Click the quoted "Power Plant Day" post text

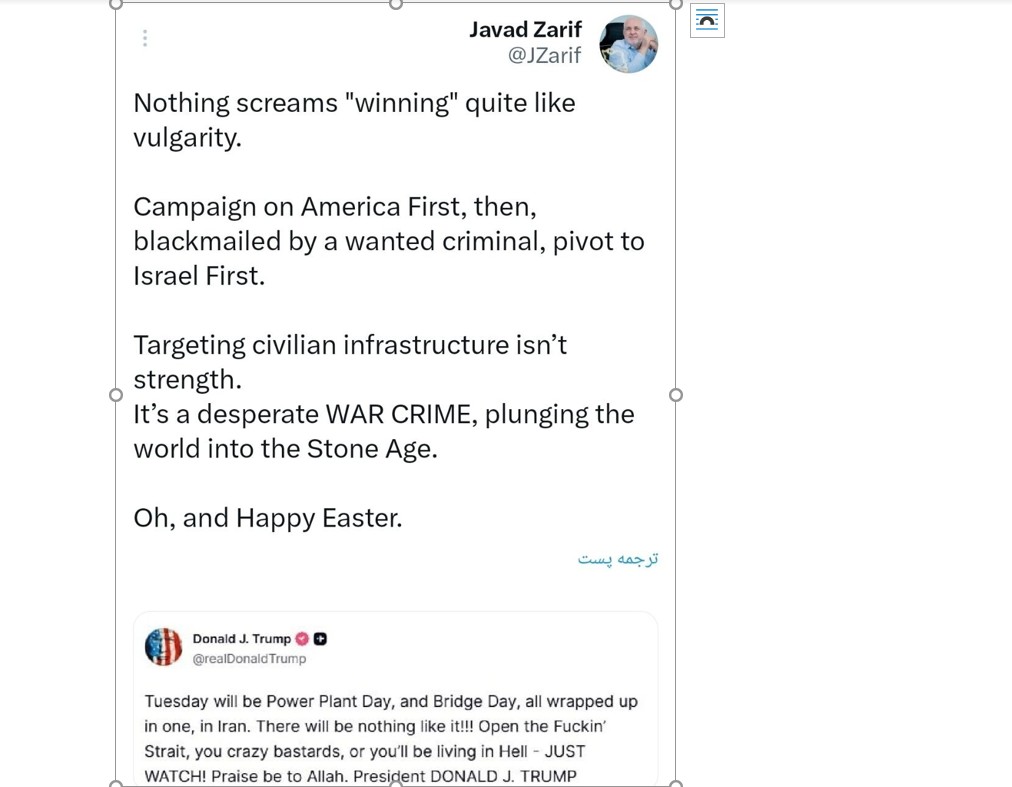pos(391,738)
